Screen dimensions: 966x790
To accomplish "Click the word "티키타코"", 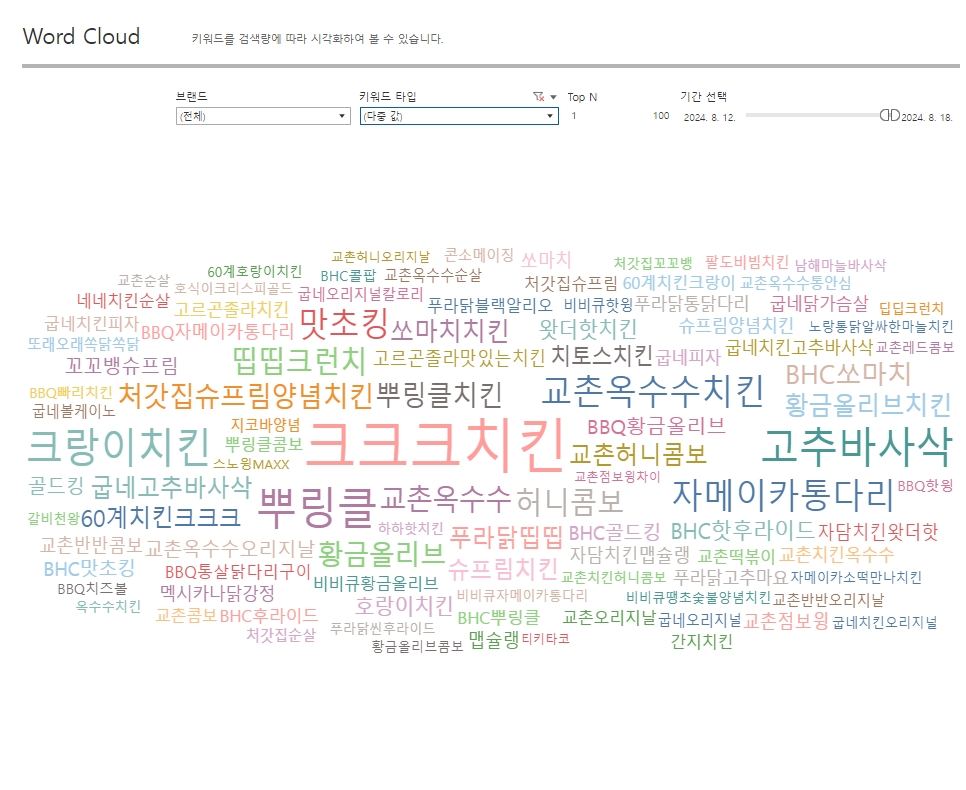I will click(x=546, y=638).
